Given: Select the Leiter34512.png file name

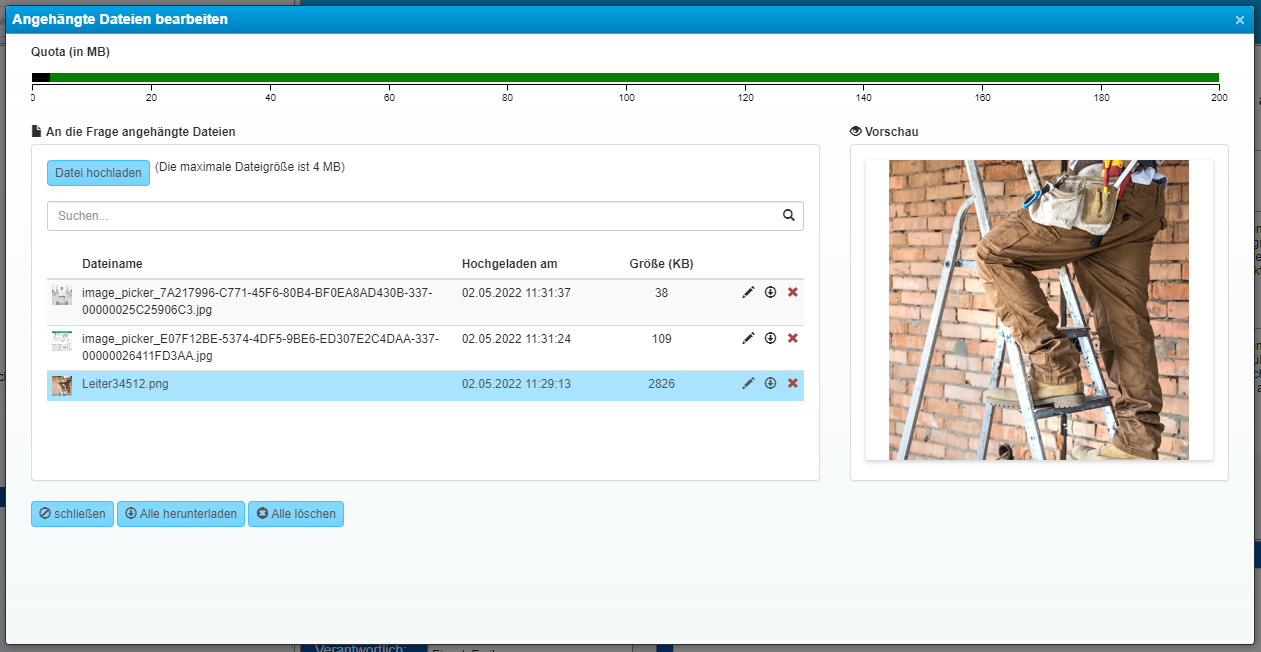Looking at the screenshot, I should click(x=125, y=384).
